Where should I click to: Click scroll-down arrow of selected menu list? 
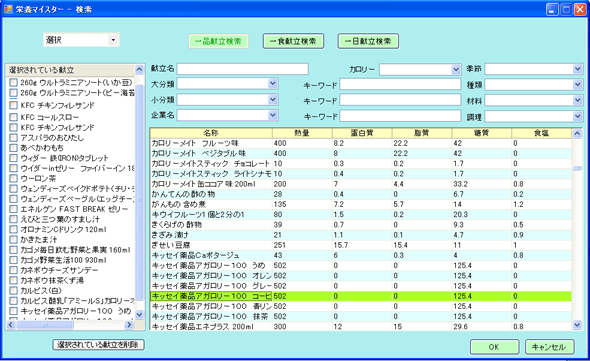139,314
